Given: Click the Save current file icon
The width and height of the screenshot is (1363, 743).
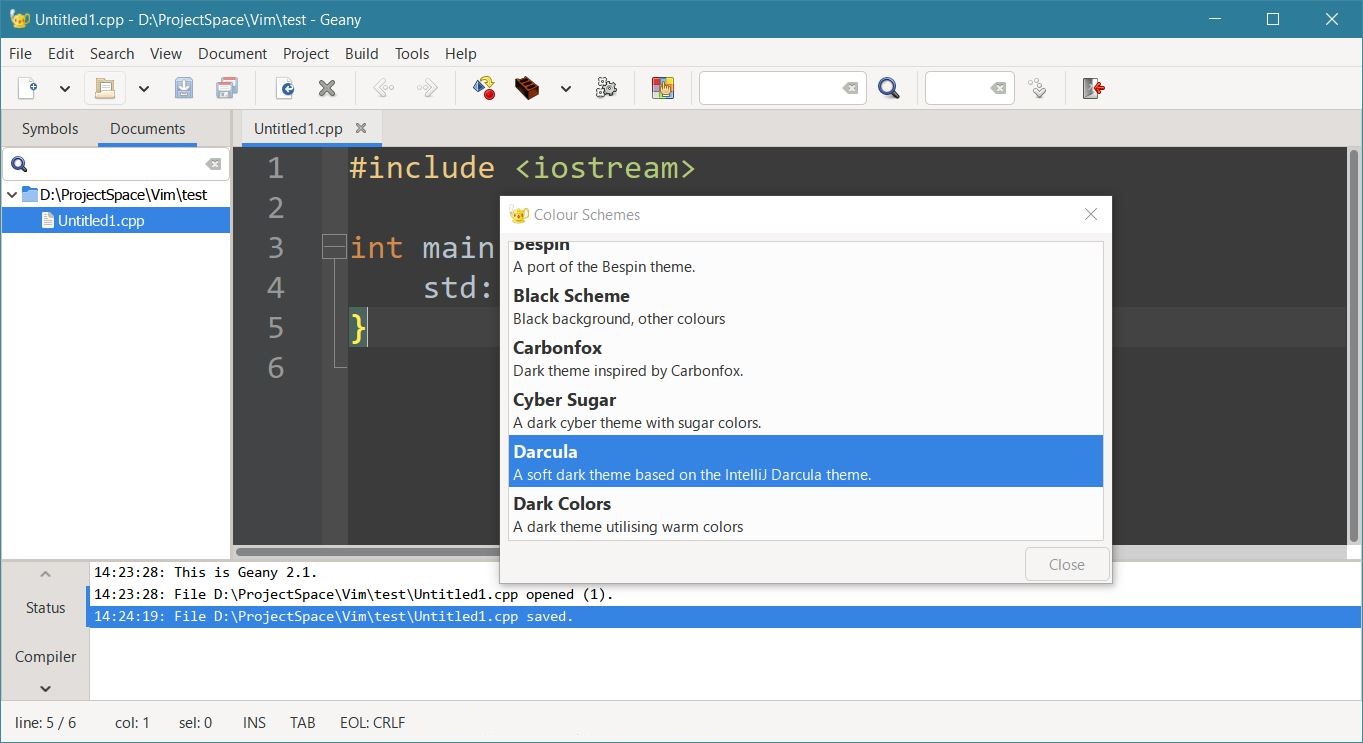Looking at the screenshot, I should 184,89.
